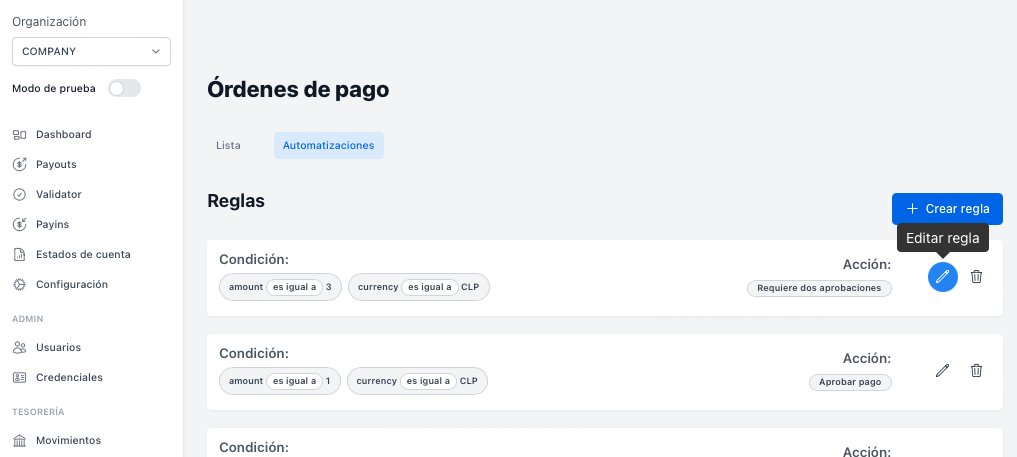Open Validator in the sidebar
This screenshot has width=1017, height=457.
[59, 194]
